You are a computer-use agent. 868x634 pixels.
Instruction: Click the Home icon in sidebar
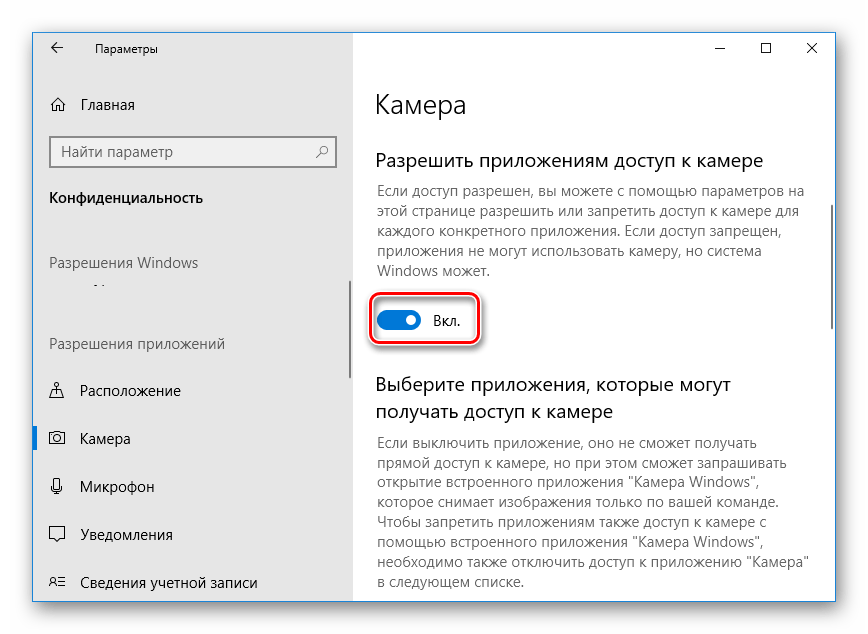[x=58, y=105]
